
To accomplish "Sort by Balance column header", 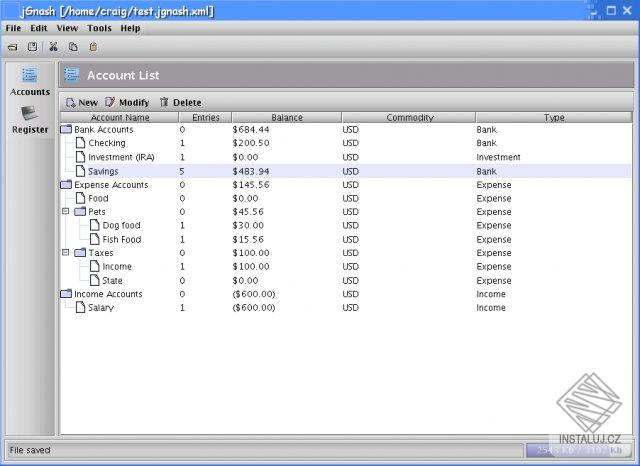I will coord(287,118).
